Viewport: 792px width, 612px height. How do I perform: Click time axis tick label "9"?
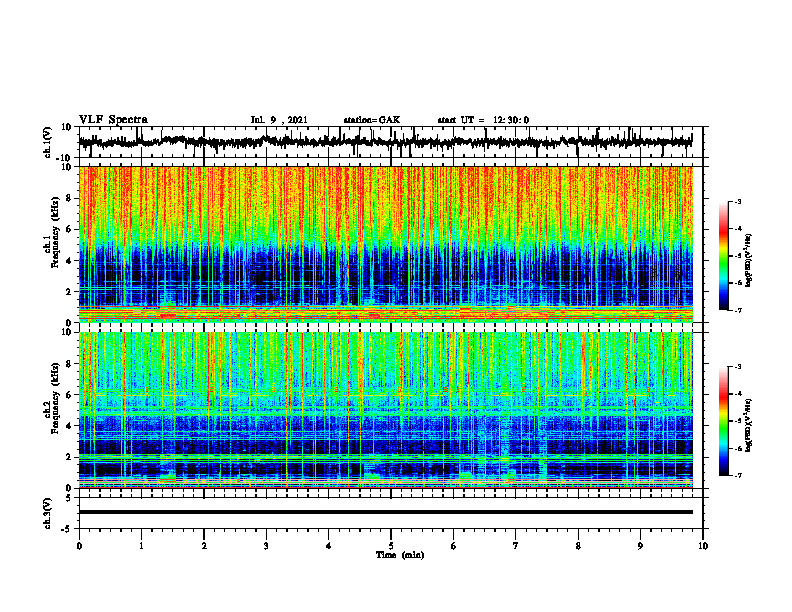(640, 546)
